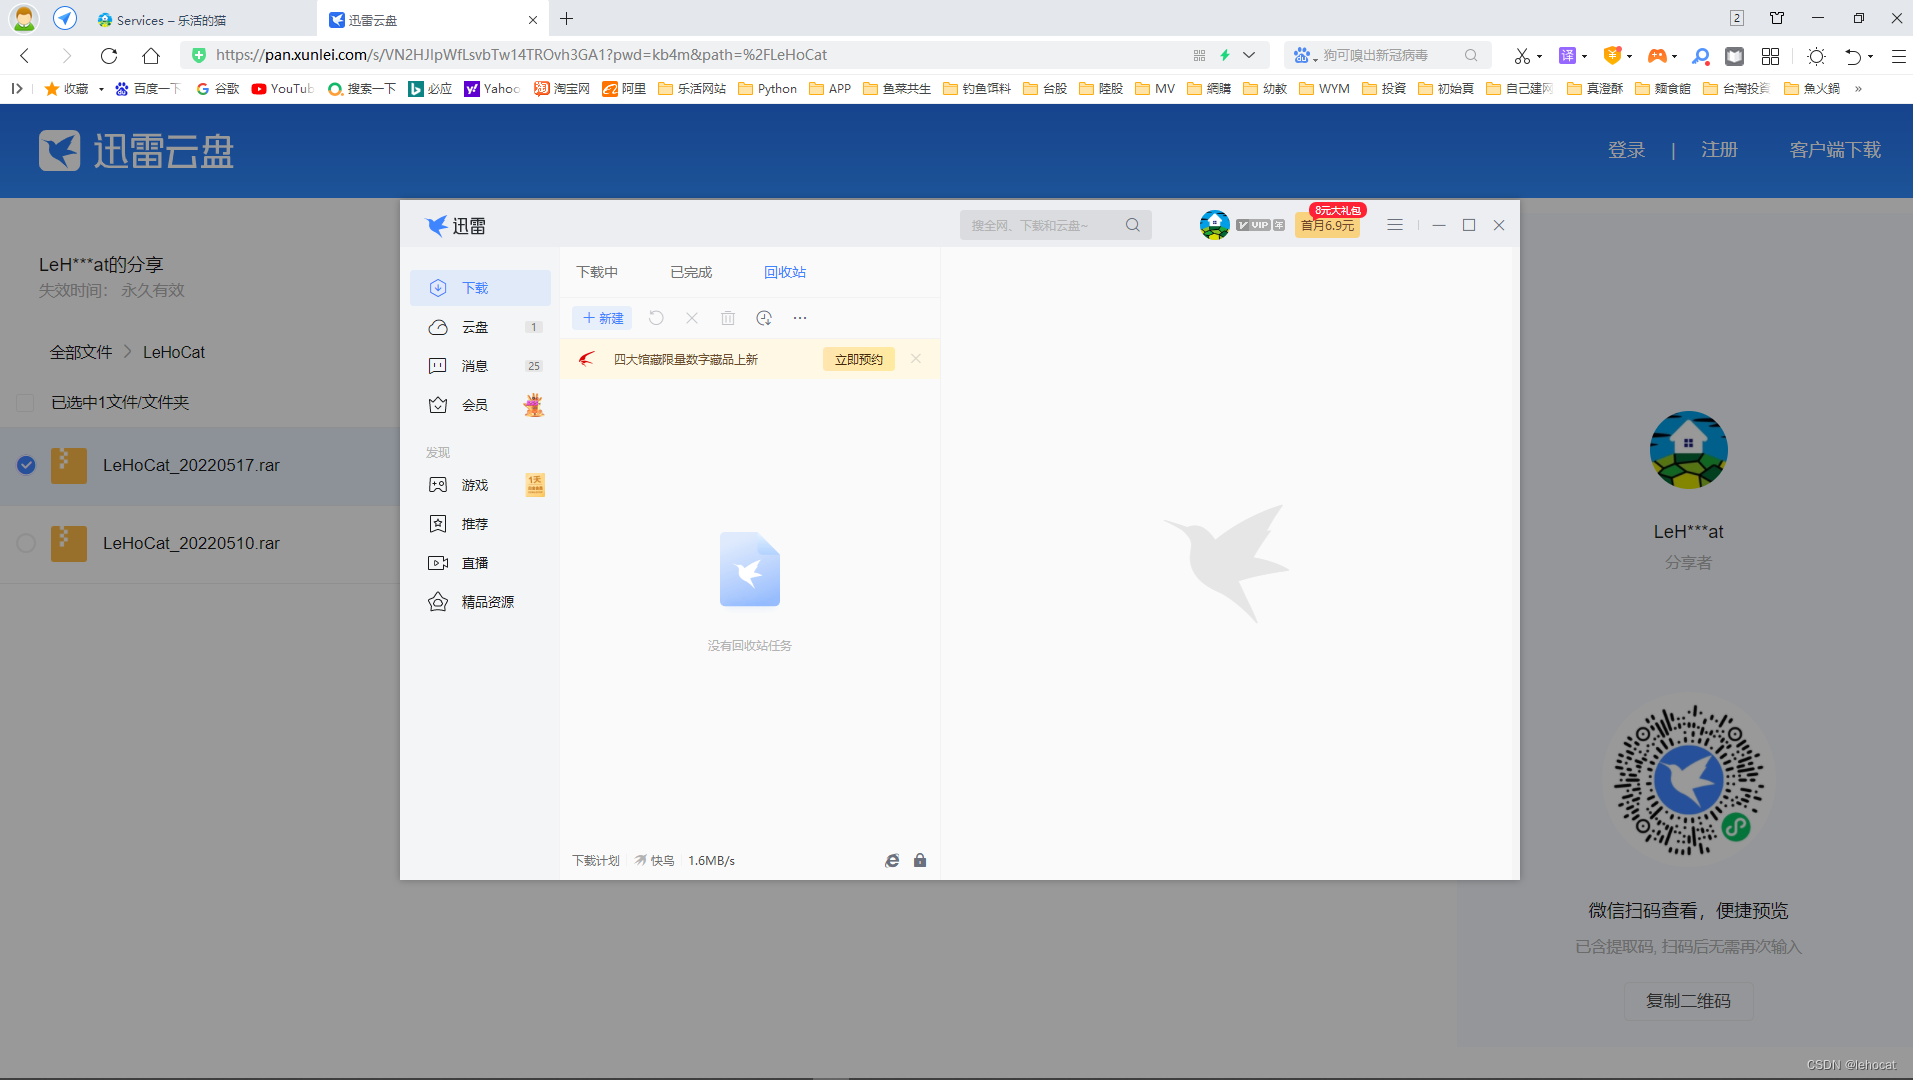Open 推荐 in the sidebar
Screen dimensions: 1913x1080
click(480, 524)
